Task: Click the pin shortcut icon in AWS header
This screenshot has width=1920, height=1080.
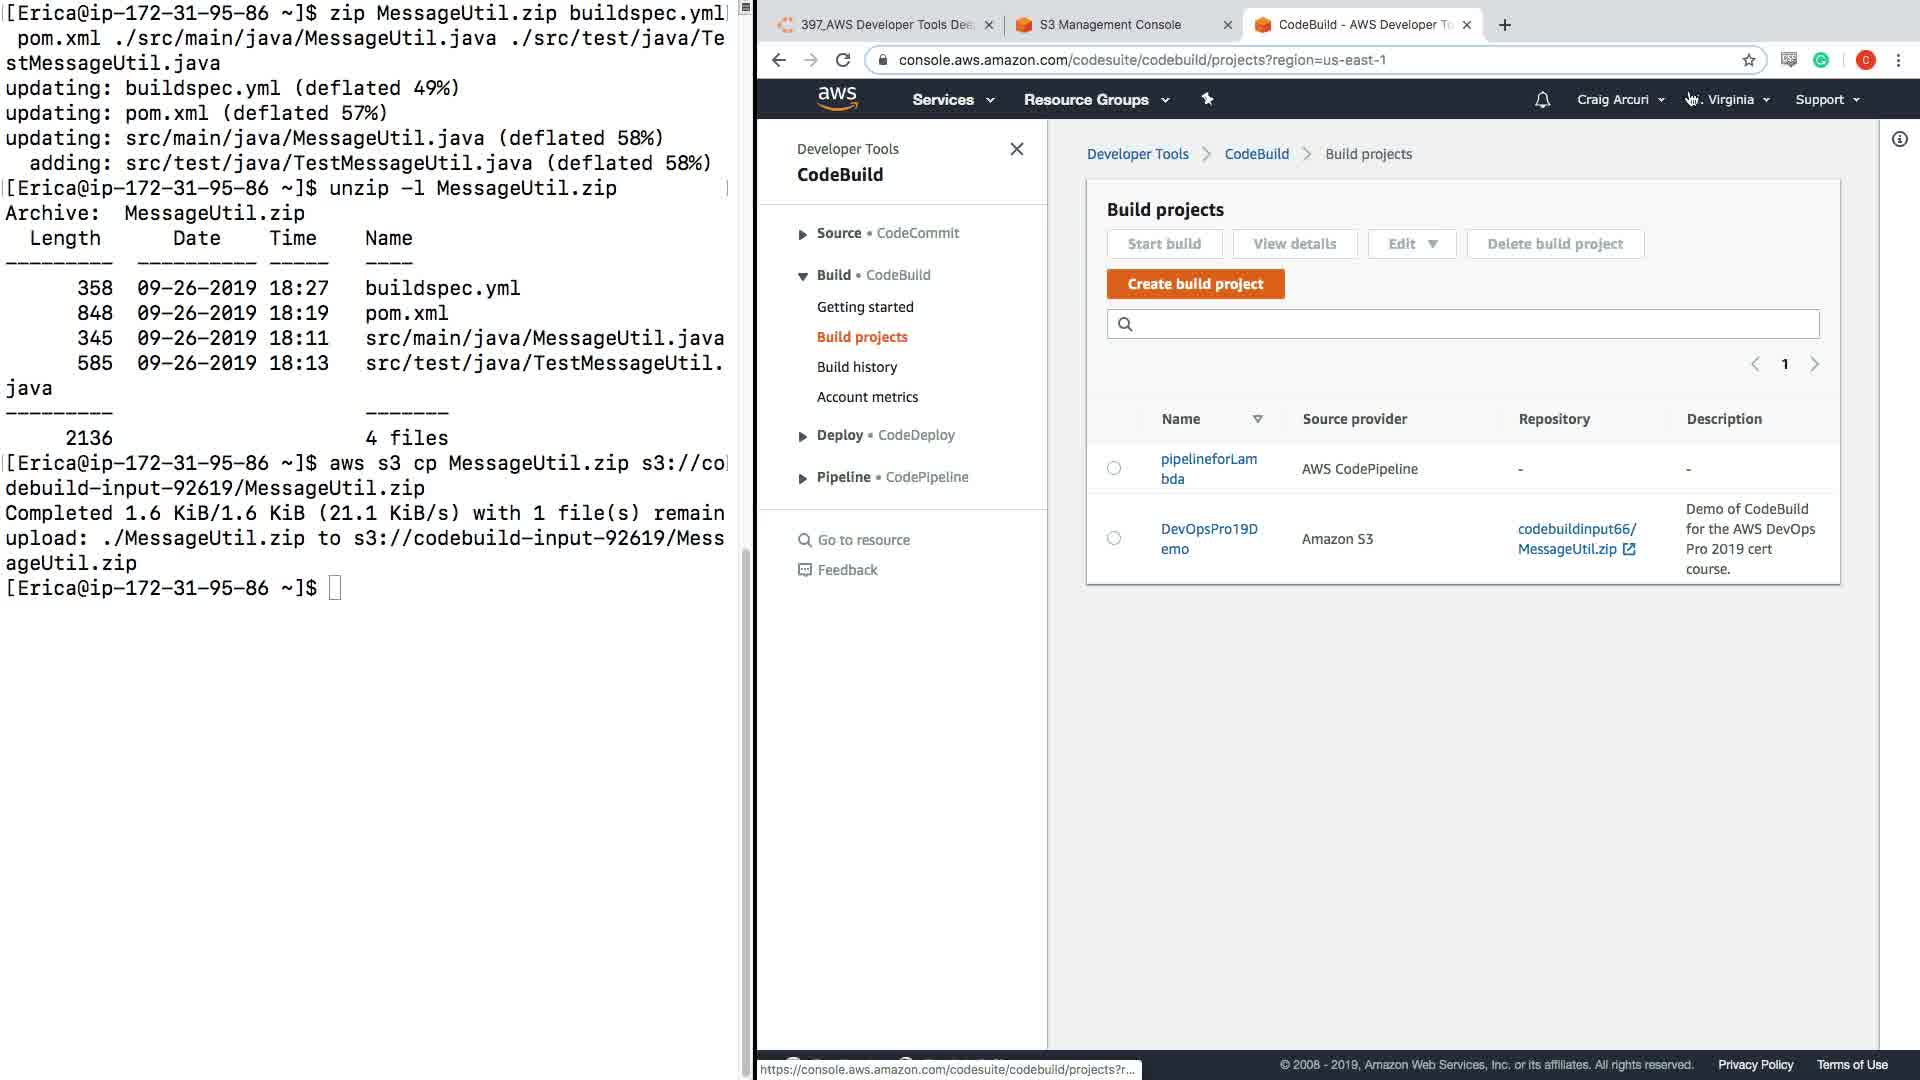Action: pyautogui.click(x=1207, y=99)
